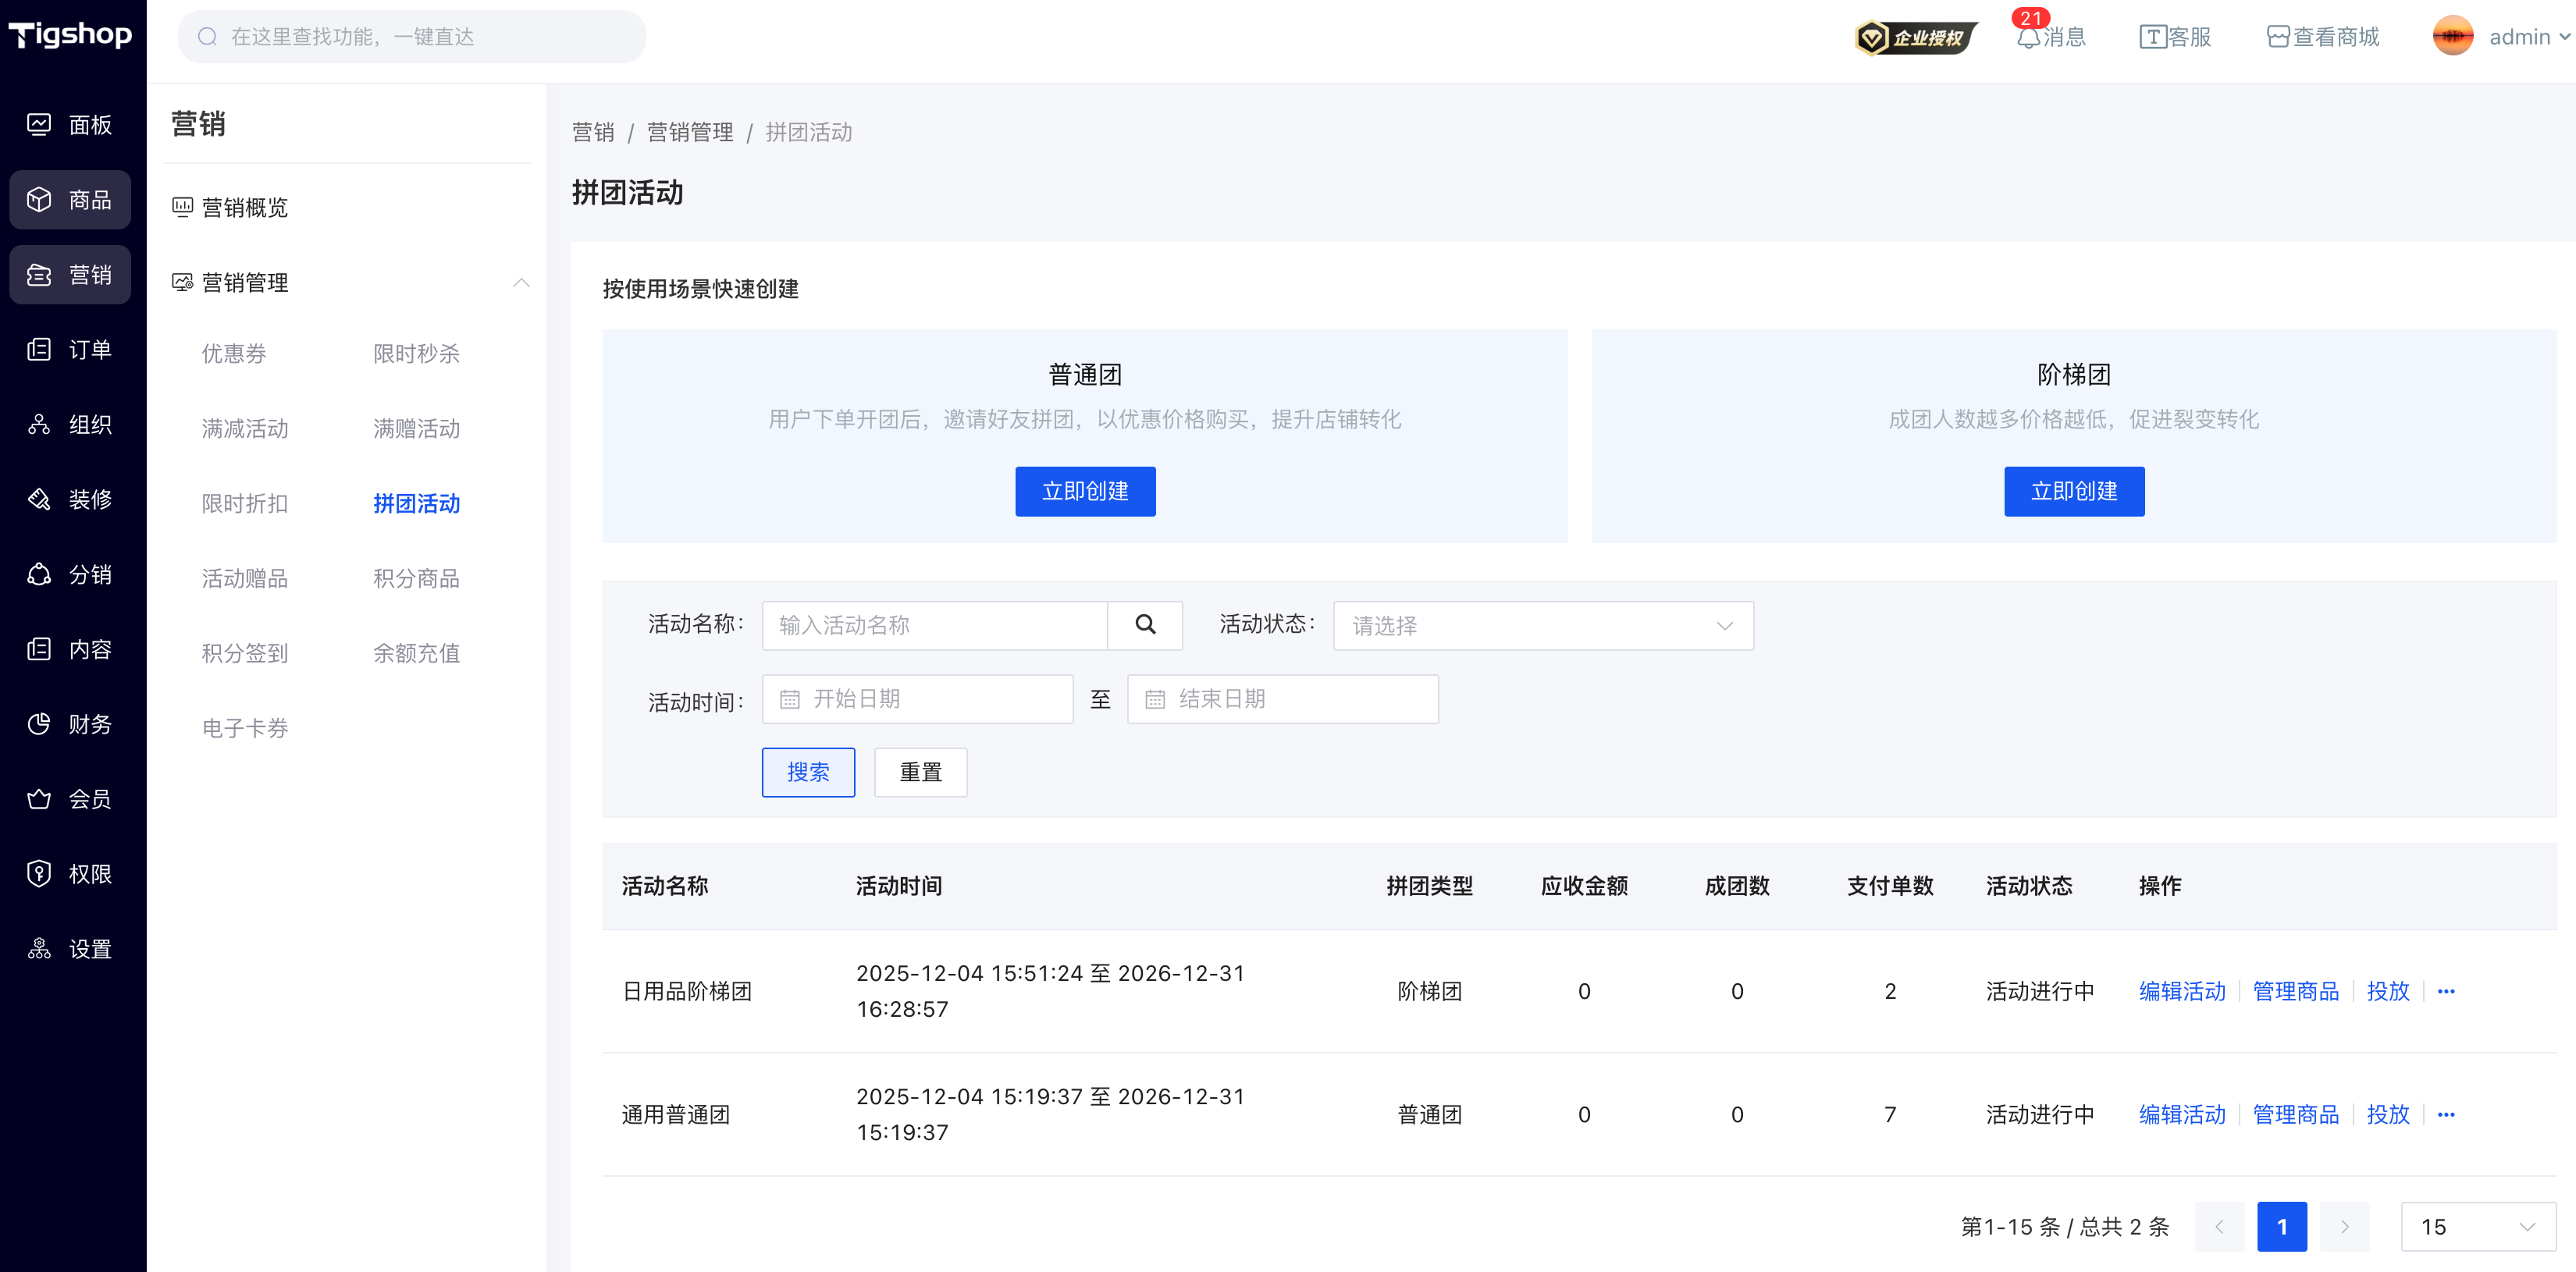
Task: Open 营销概览 in the side menu
Action: click(244, 208)
